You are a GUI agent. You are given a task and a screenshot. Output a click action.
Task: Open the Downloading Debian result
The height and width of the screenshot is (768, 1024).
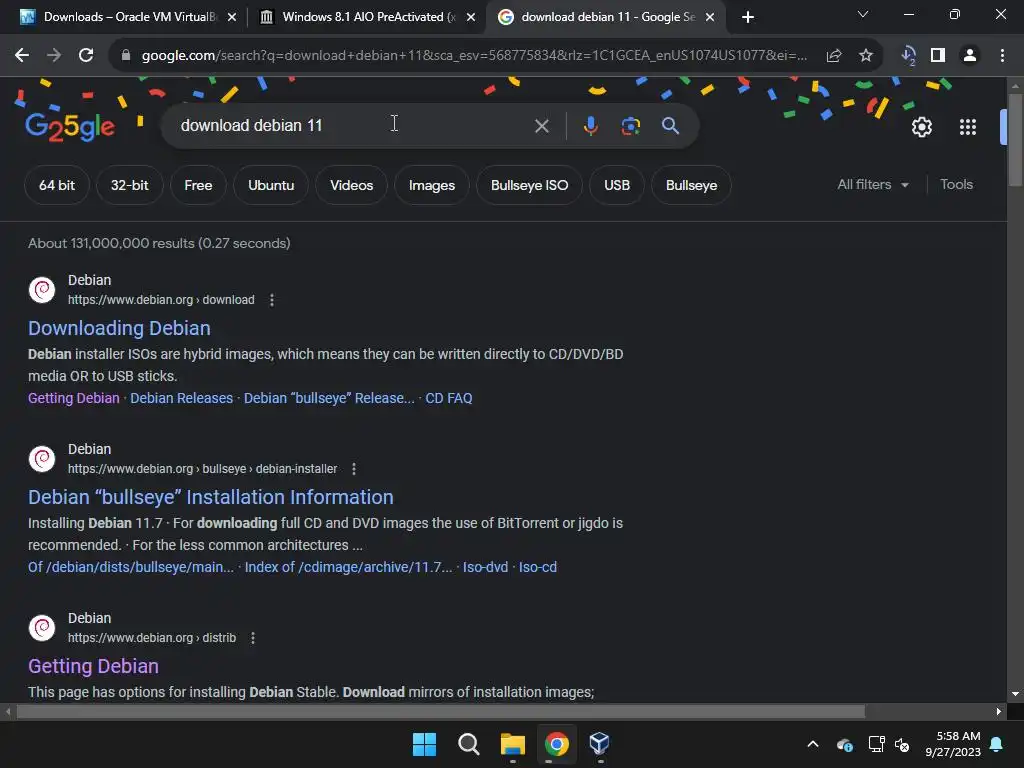[120, 328]
